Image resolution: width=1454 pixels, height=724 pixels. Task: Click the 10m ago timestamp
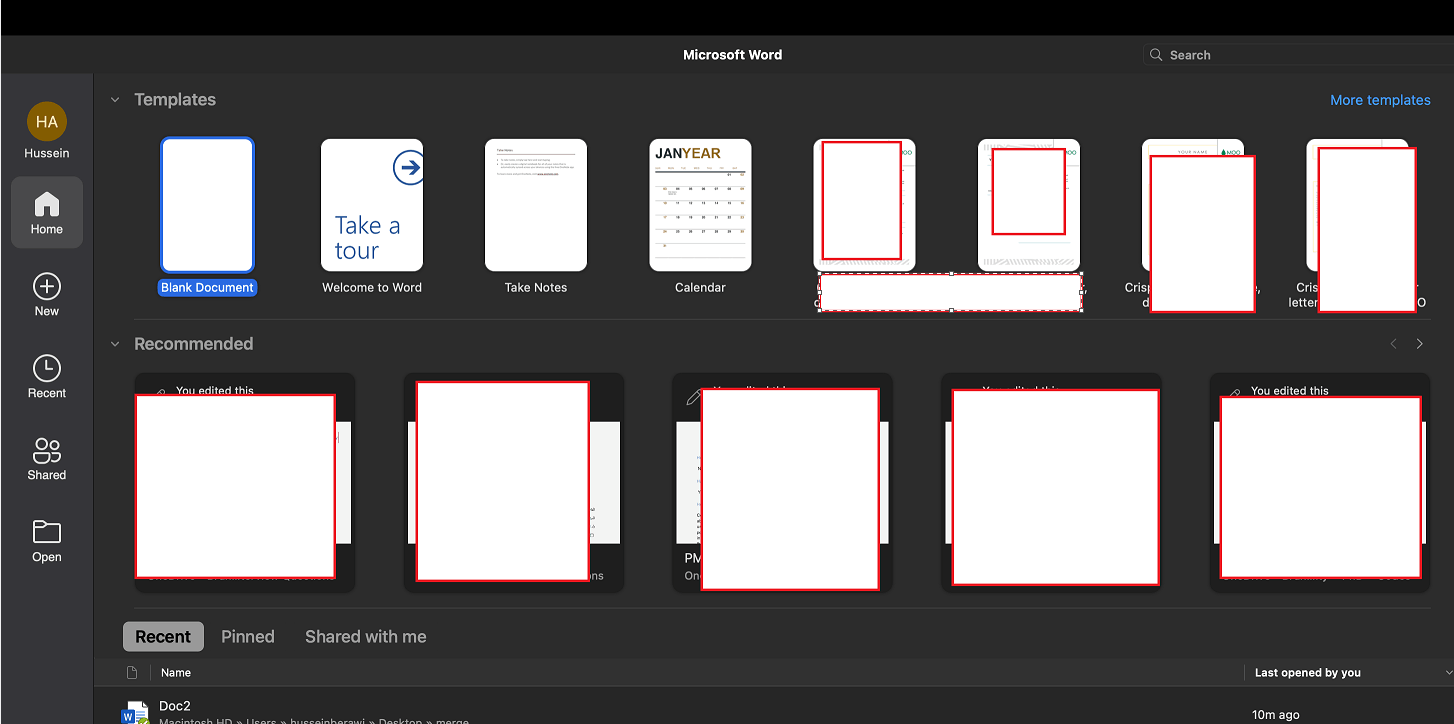tap(1276, 715)
